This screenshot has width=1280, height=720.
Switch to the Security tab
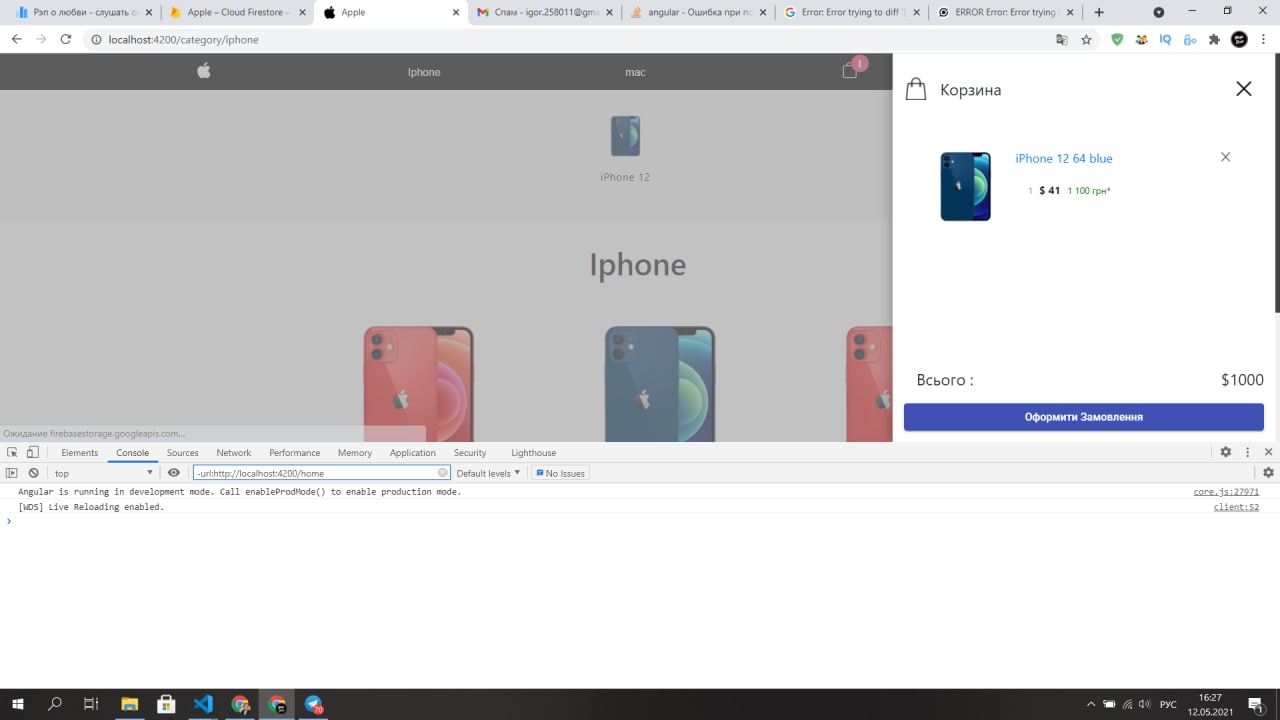click(470, 453)
